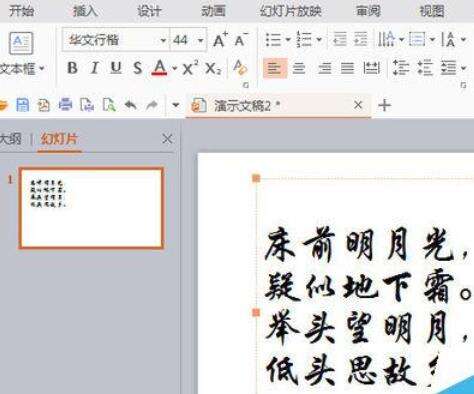The image size is (474, 394).
Task: Click the Redo arrow icon
Action: (x=152, y=105)
